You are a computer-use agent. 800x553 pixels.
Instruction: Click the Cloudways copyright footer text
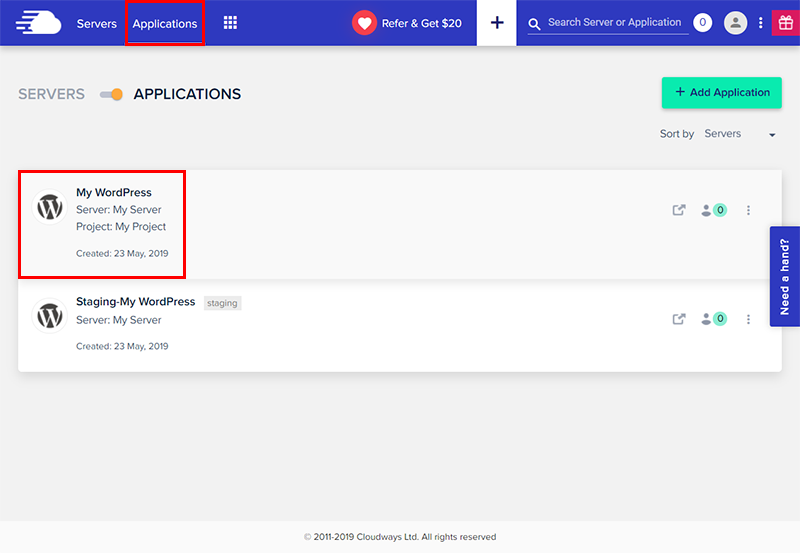pos(400,537)
